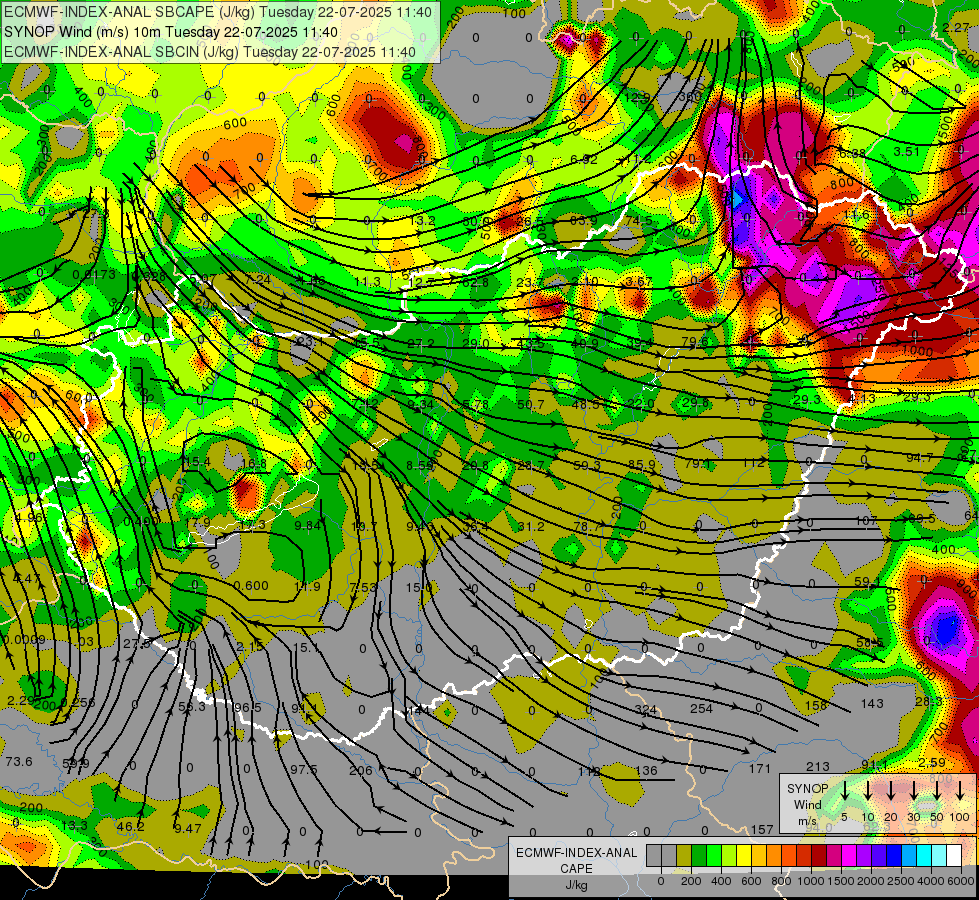Click the dark blue CAPE maximum at lower right
The height and width of the screenshot is (900, 979).
[x=946, y=630]
